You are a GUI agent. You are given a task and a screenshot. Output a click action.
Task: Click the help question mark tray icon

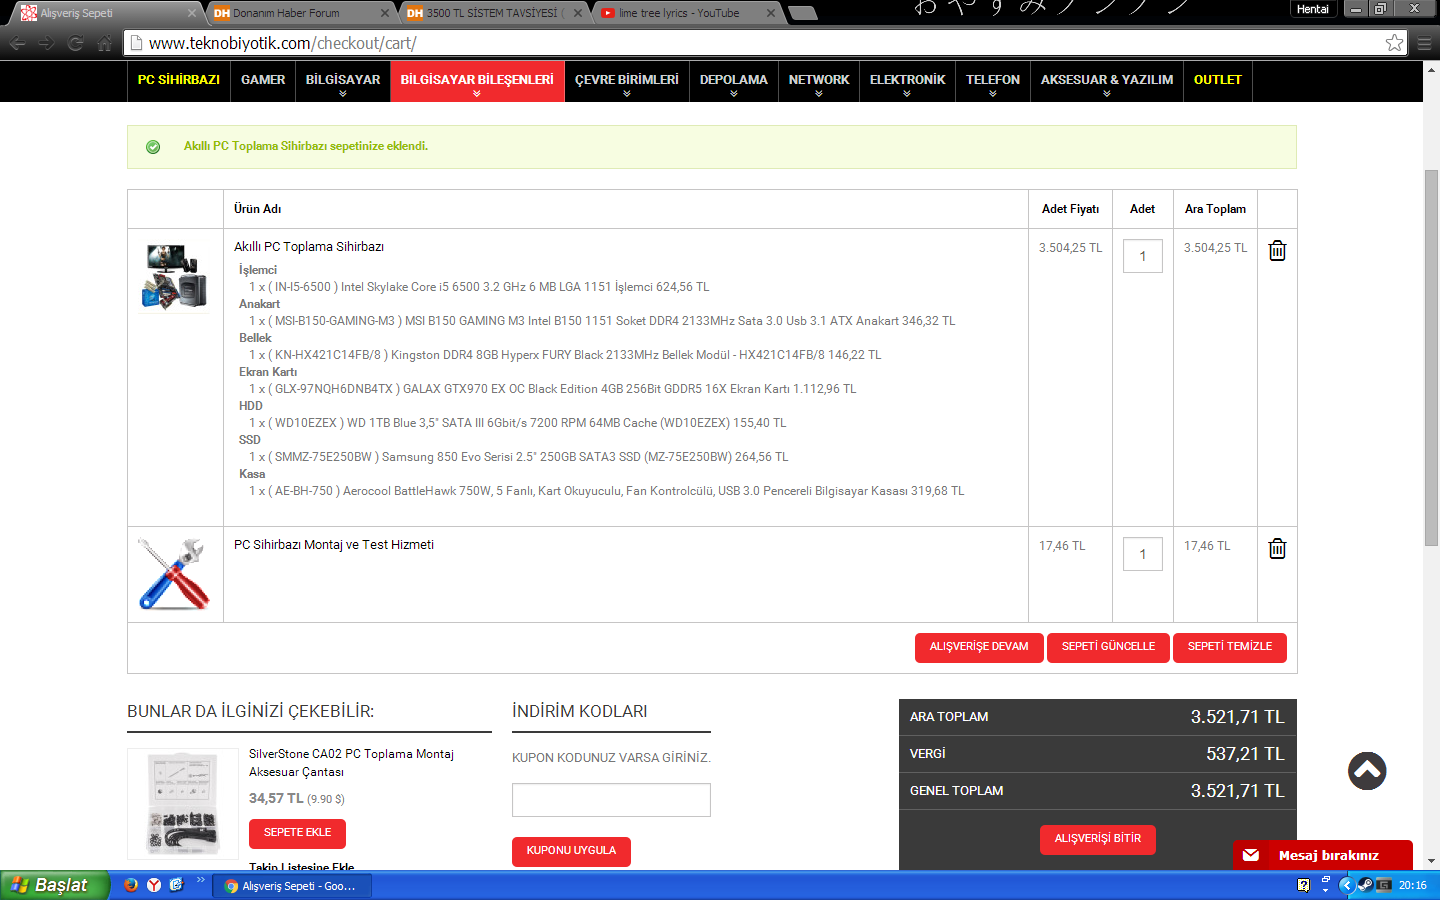coord(1303,885)
